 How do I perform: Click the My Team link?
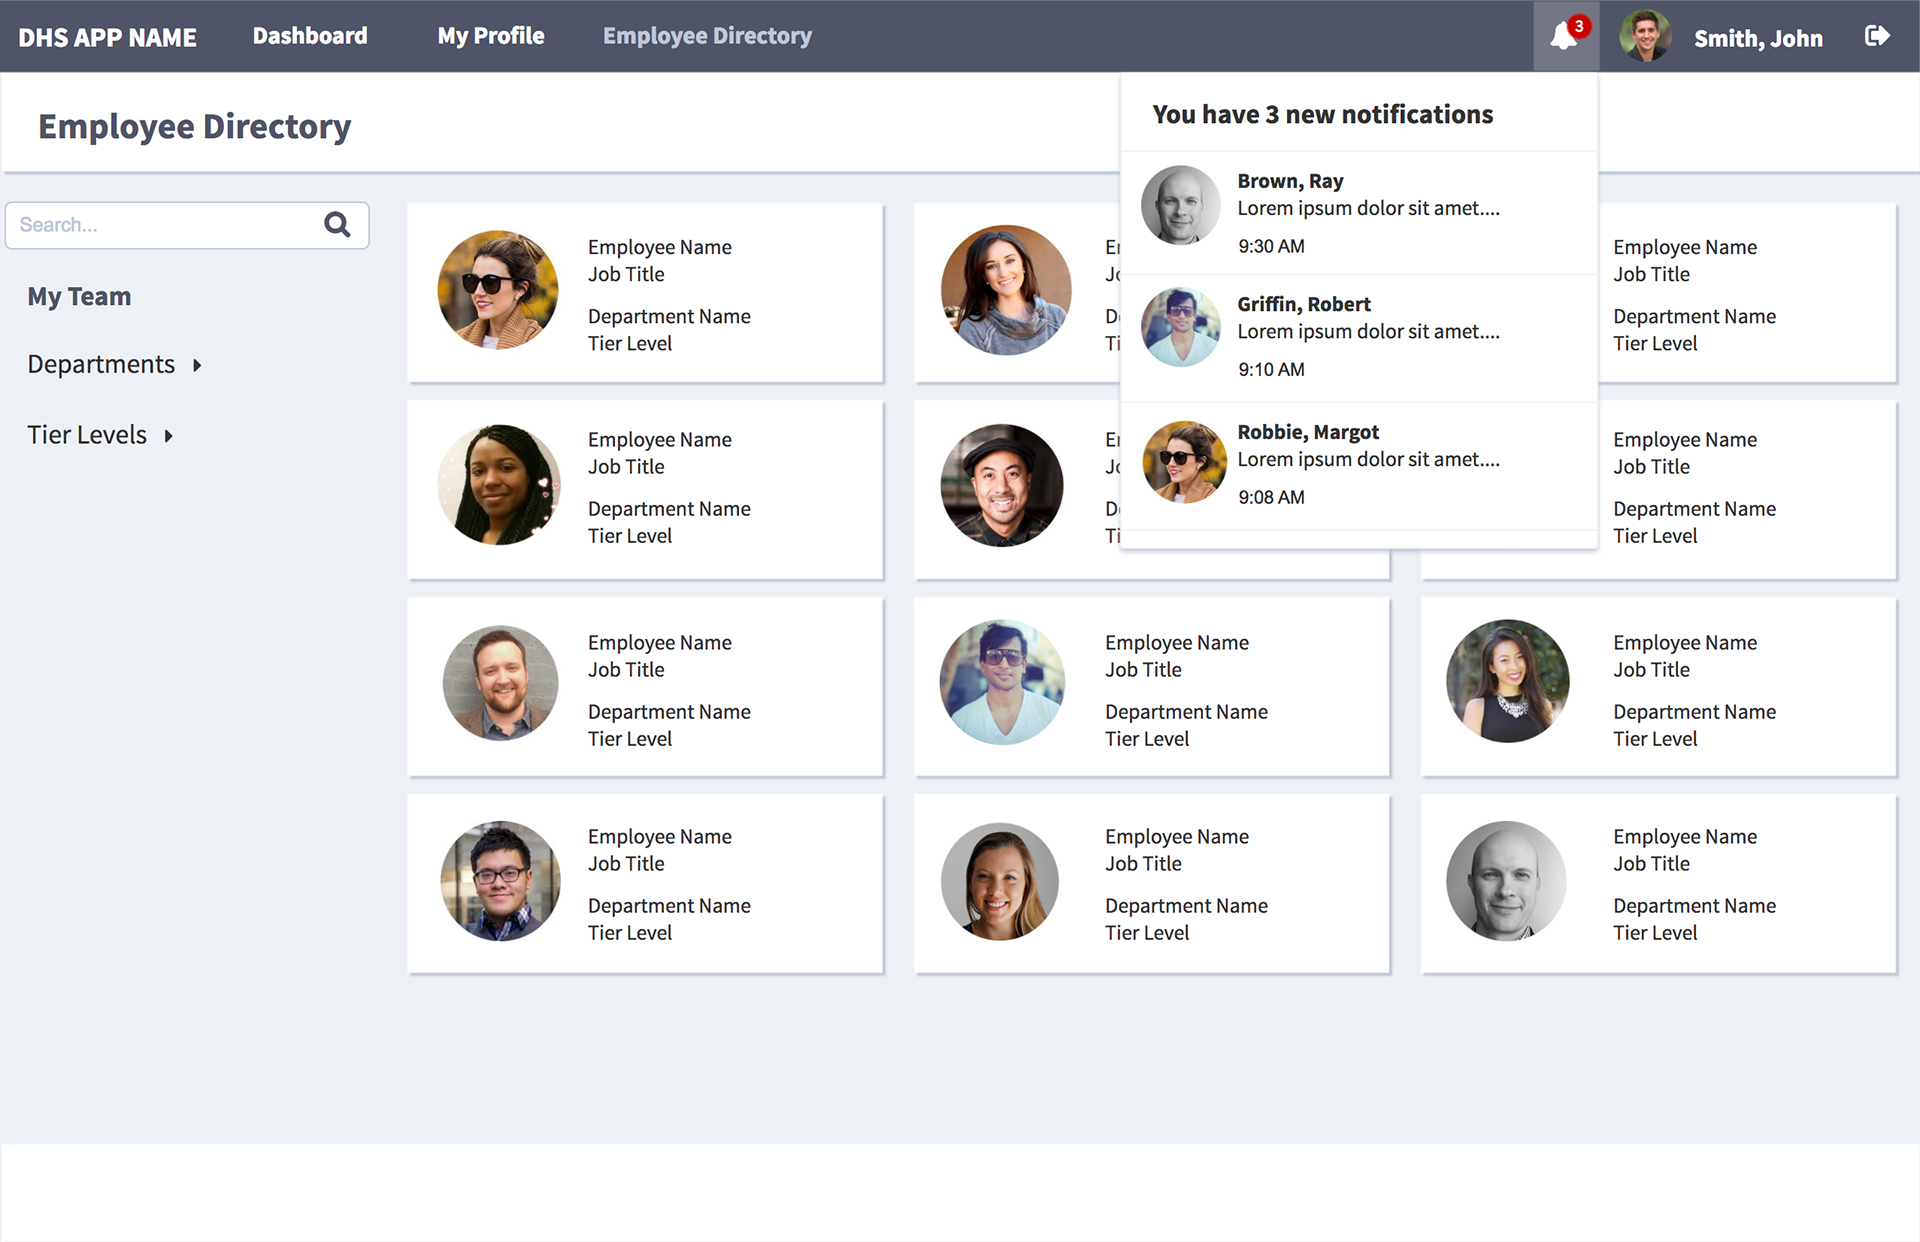(x=79, y=297)
